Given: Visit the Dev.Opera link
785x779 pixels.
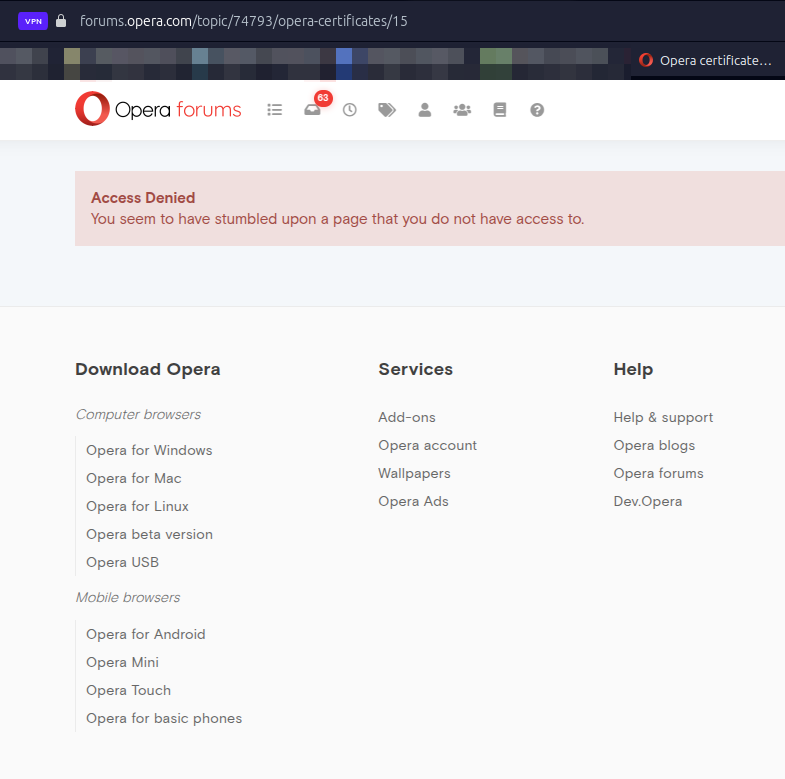Looking at the screenshot, I should click(x=647, y=501).
